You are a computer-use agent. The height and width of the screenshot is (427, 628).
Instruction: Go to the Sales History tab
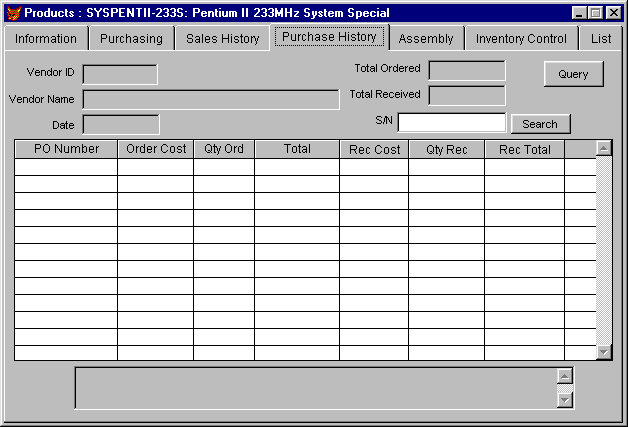click(222, 39)
